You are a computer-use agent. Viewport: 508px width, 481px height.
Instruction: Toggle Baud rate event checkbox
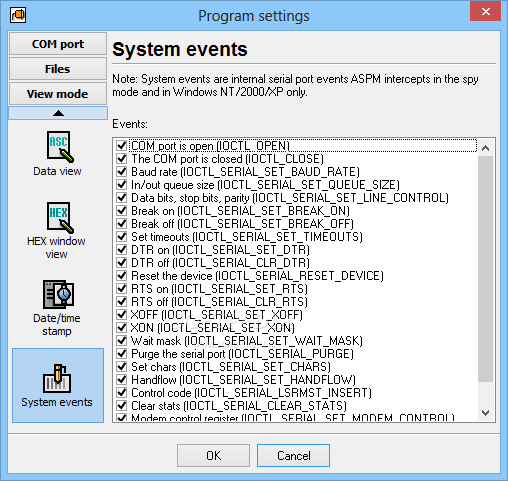point(122,172)
